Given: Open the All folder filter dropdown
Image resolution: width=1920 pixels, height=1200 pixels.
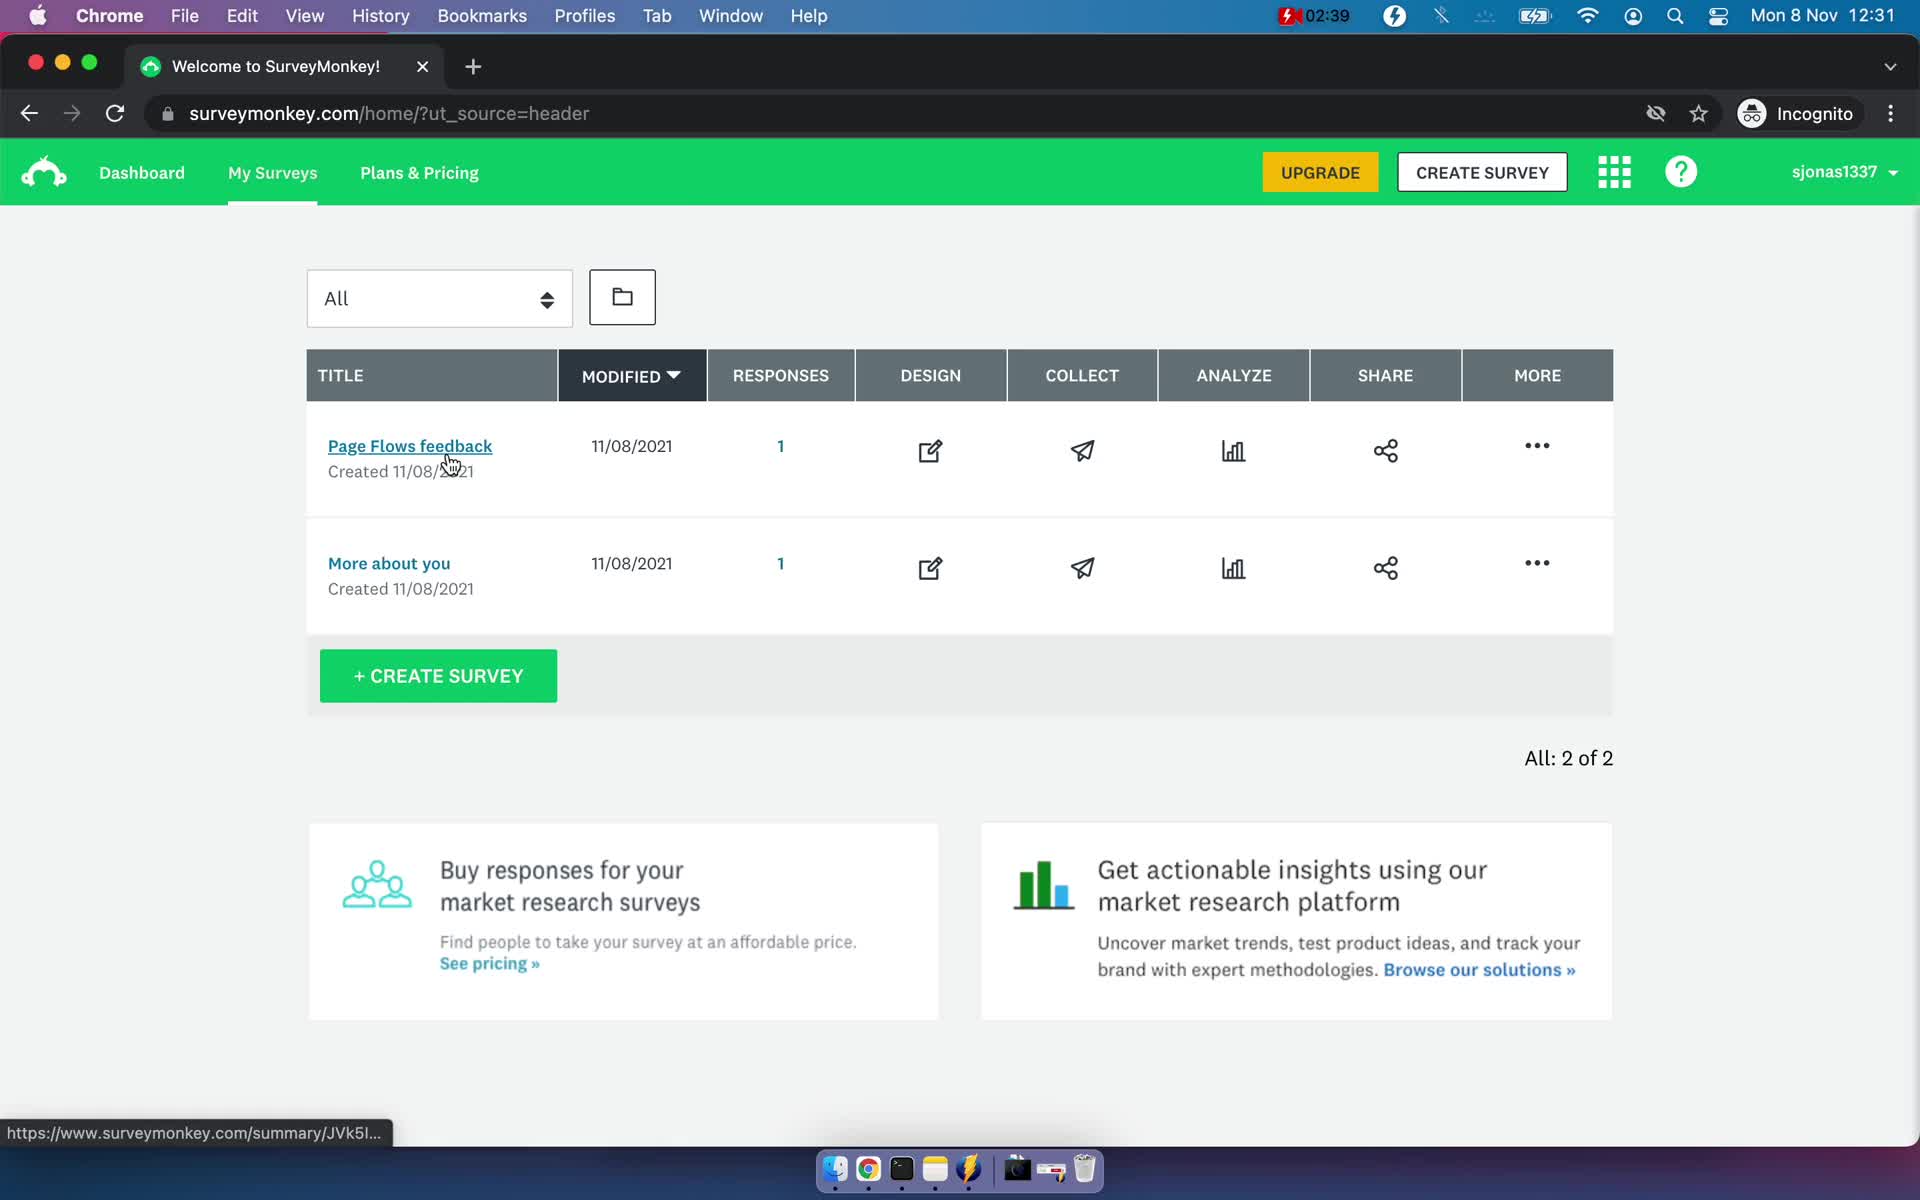Looking at the screenshot, I should click(x=439, y=298).
